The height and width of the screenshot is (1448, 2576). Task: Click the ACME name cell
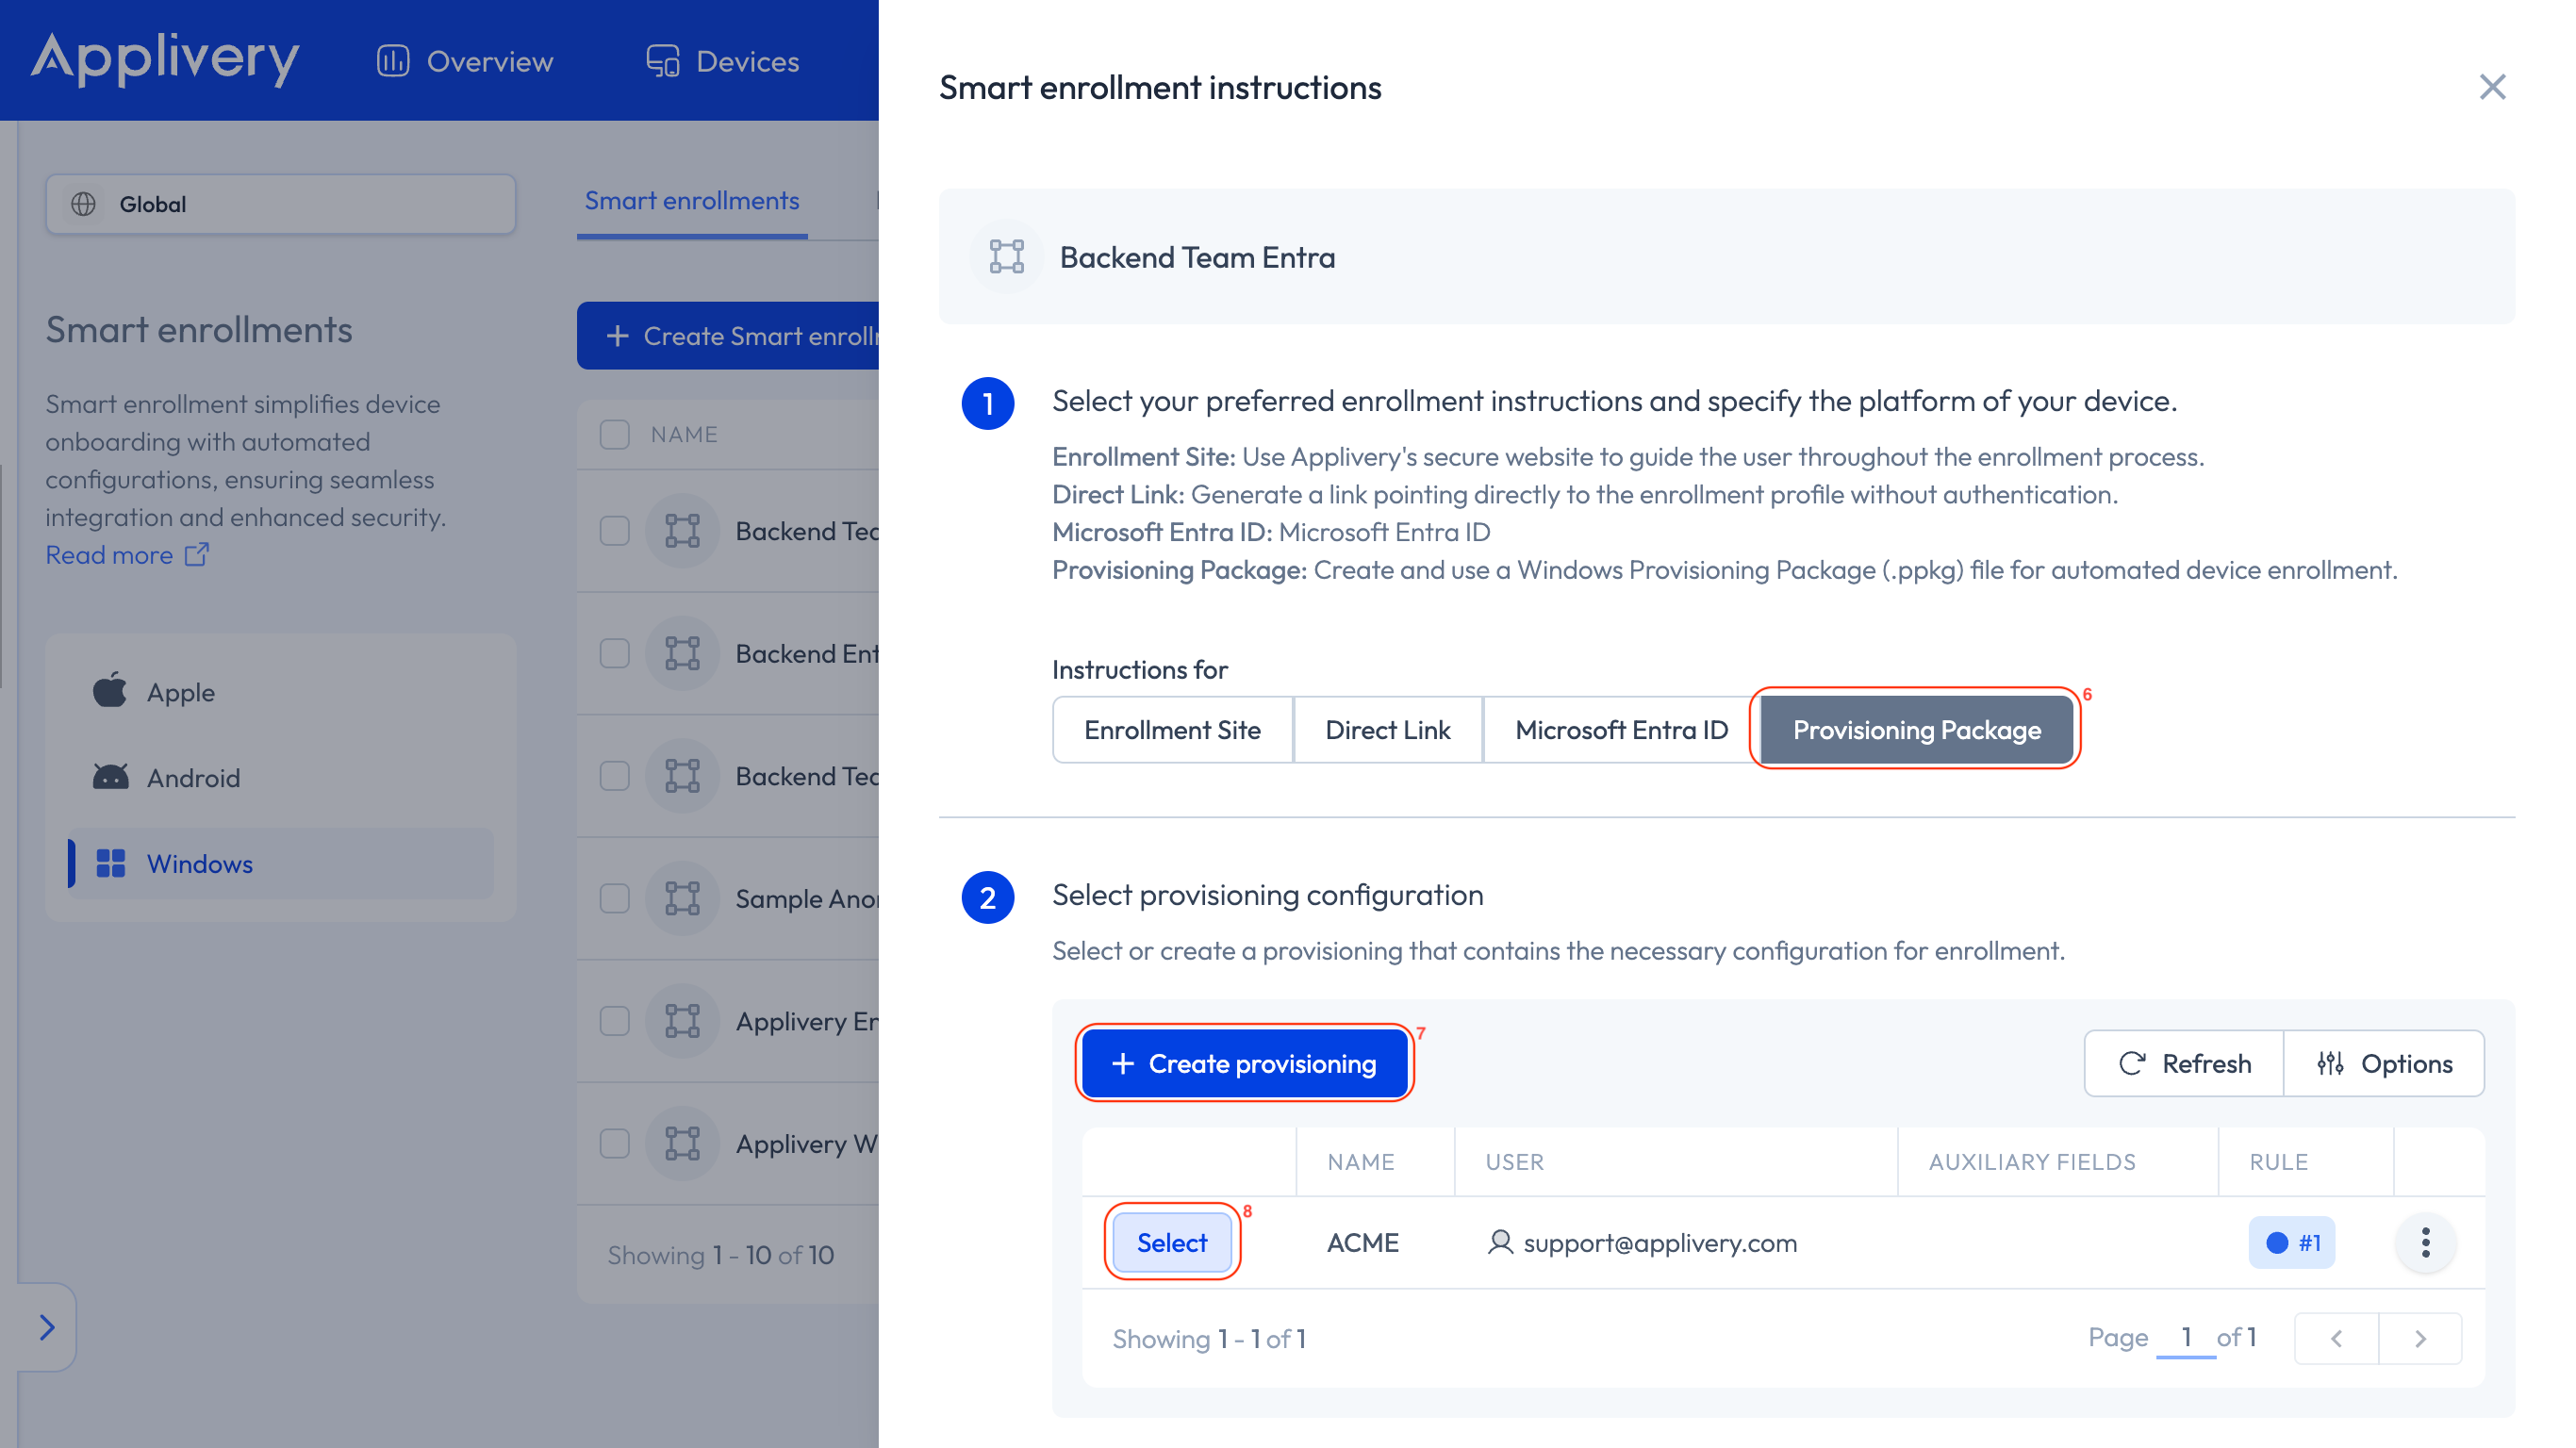1362,1243
